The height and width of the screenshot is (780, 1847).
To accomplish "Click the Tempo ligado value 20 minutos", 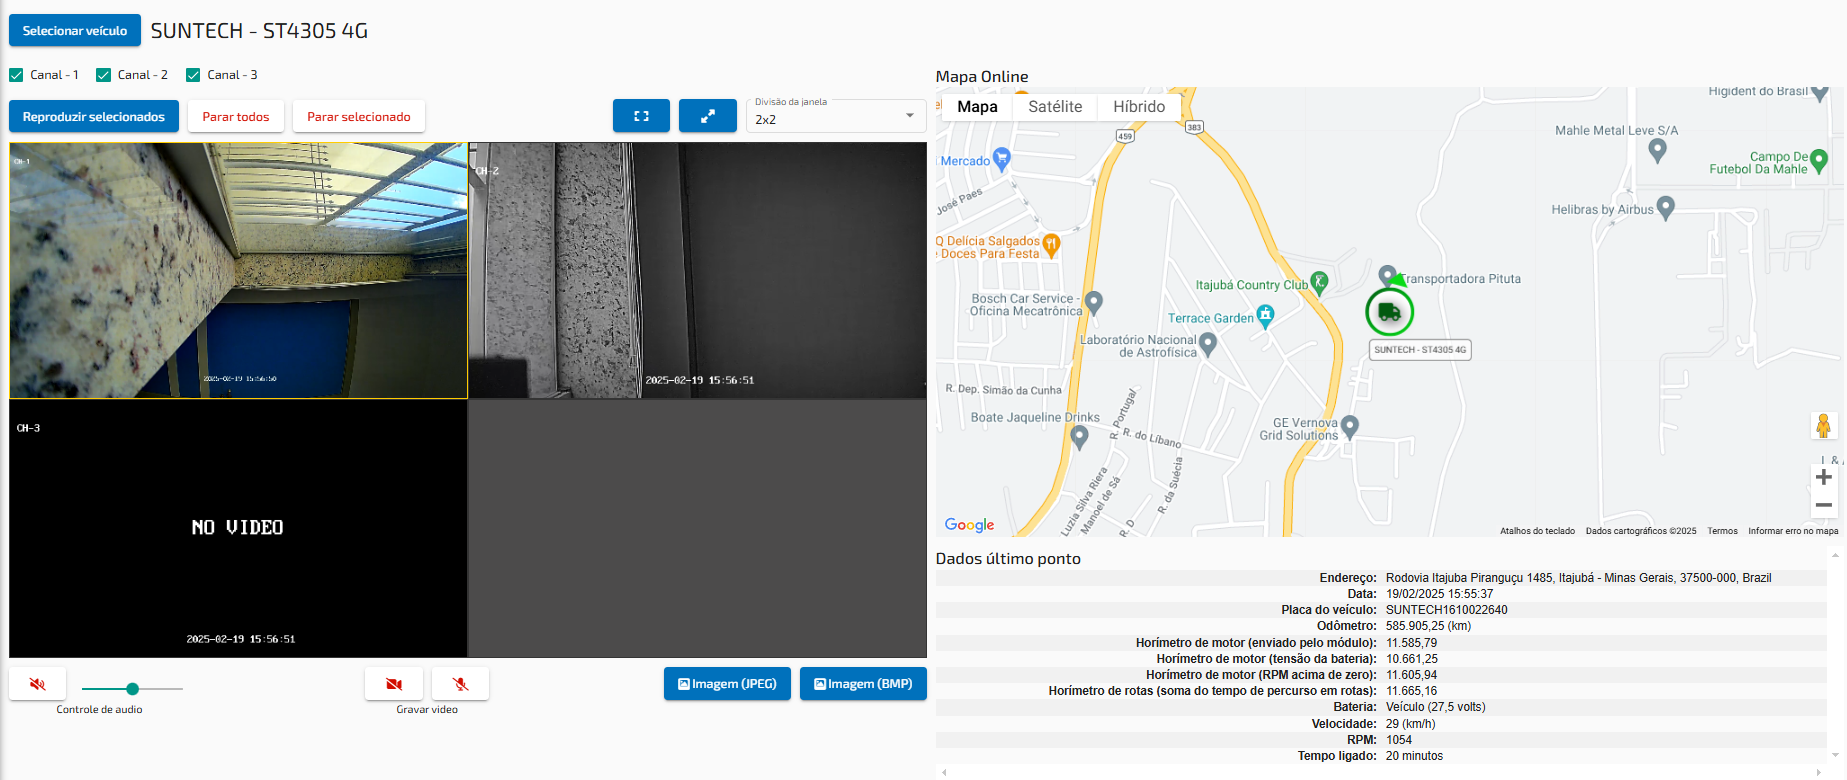I will coord(1414,756).
